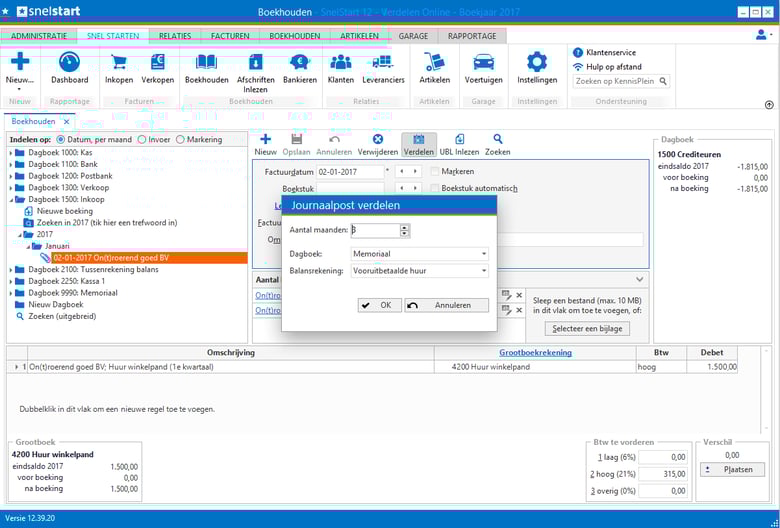Confirm dialog with OK button
Viewport: 780px width, 528px height.
click(x=380, y=305)
